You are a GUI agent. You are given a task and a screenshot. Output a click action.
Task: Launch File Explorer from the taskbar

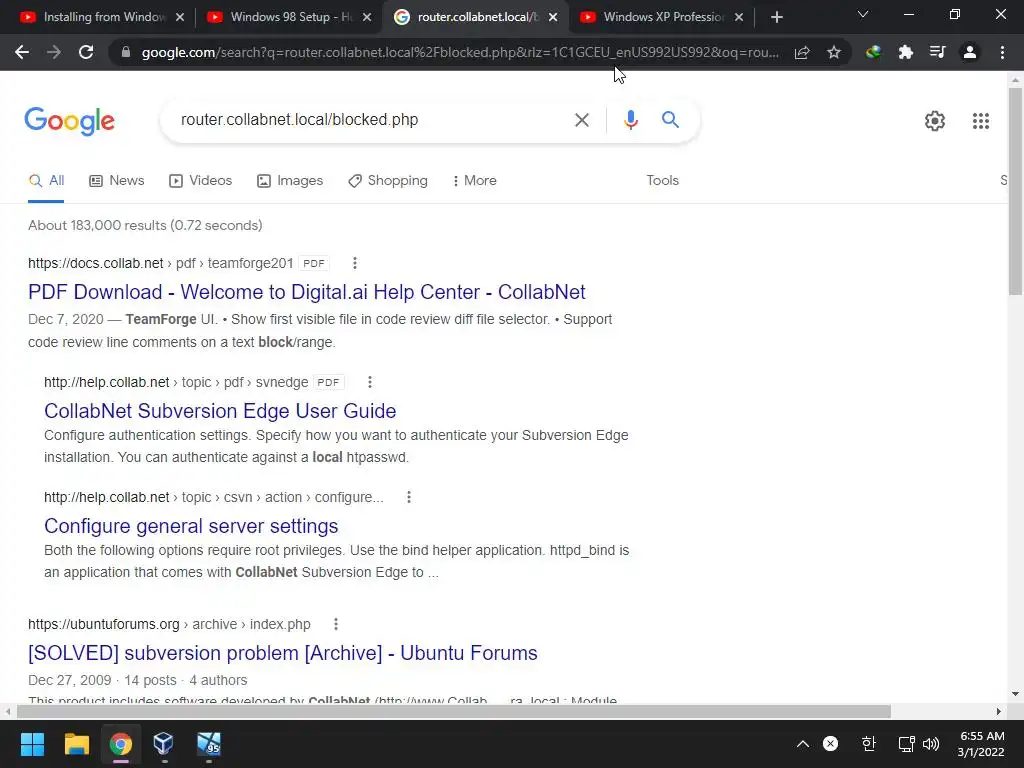[x=76, y=744]
